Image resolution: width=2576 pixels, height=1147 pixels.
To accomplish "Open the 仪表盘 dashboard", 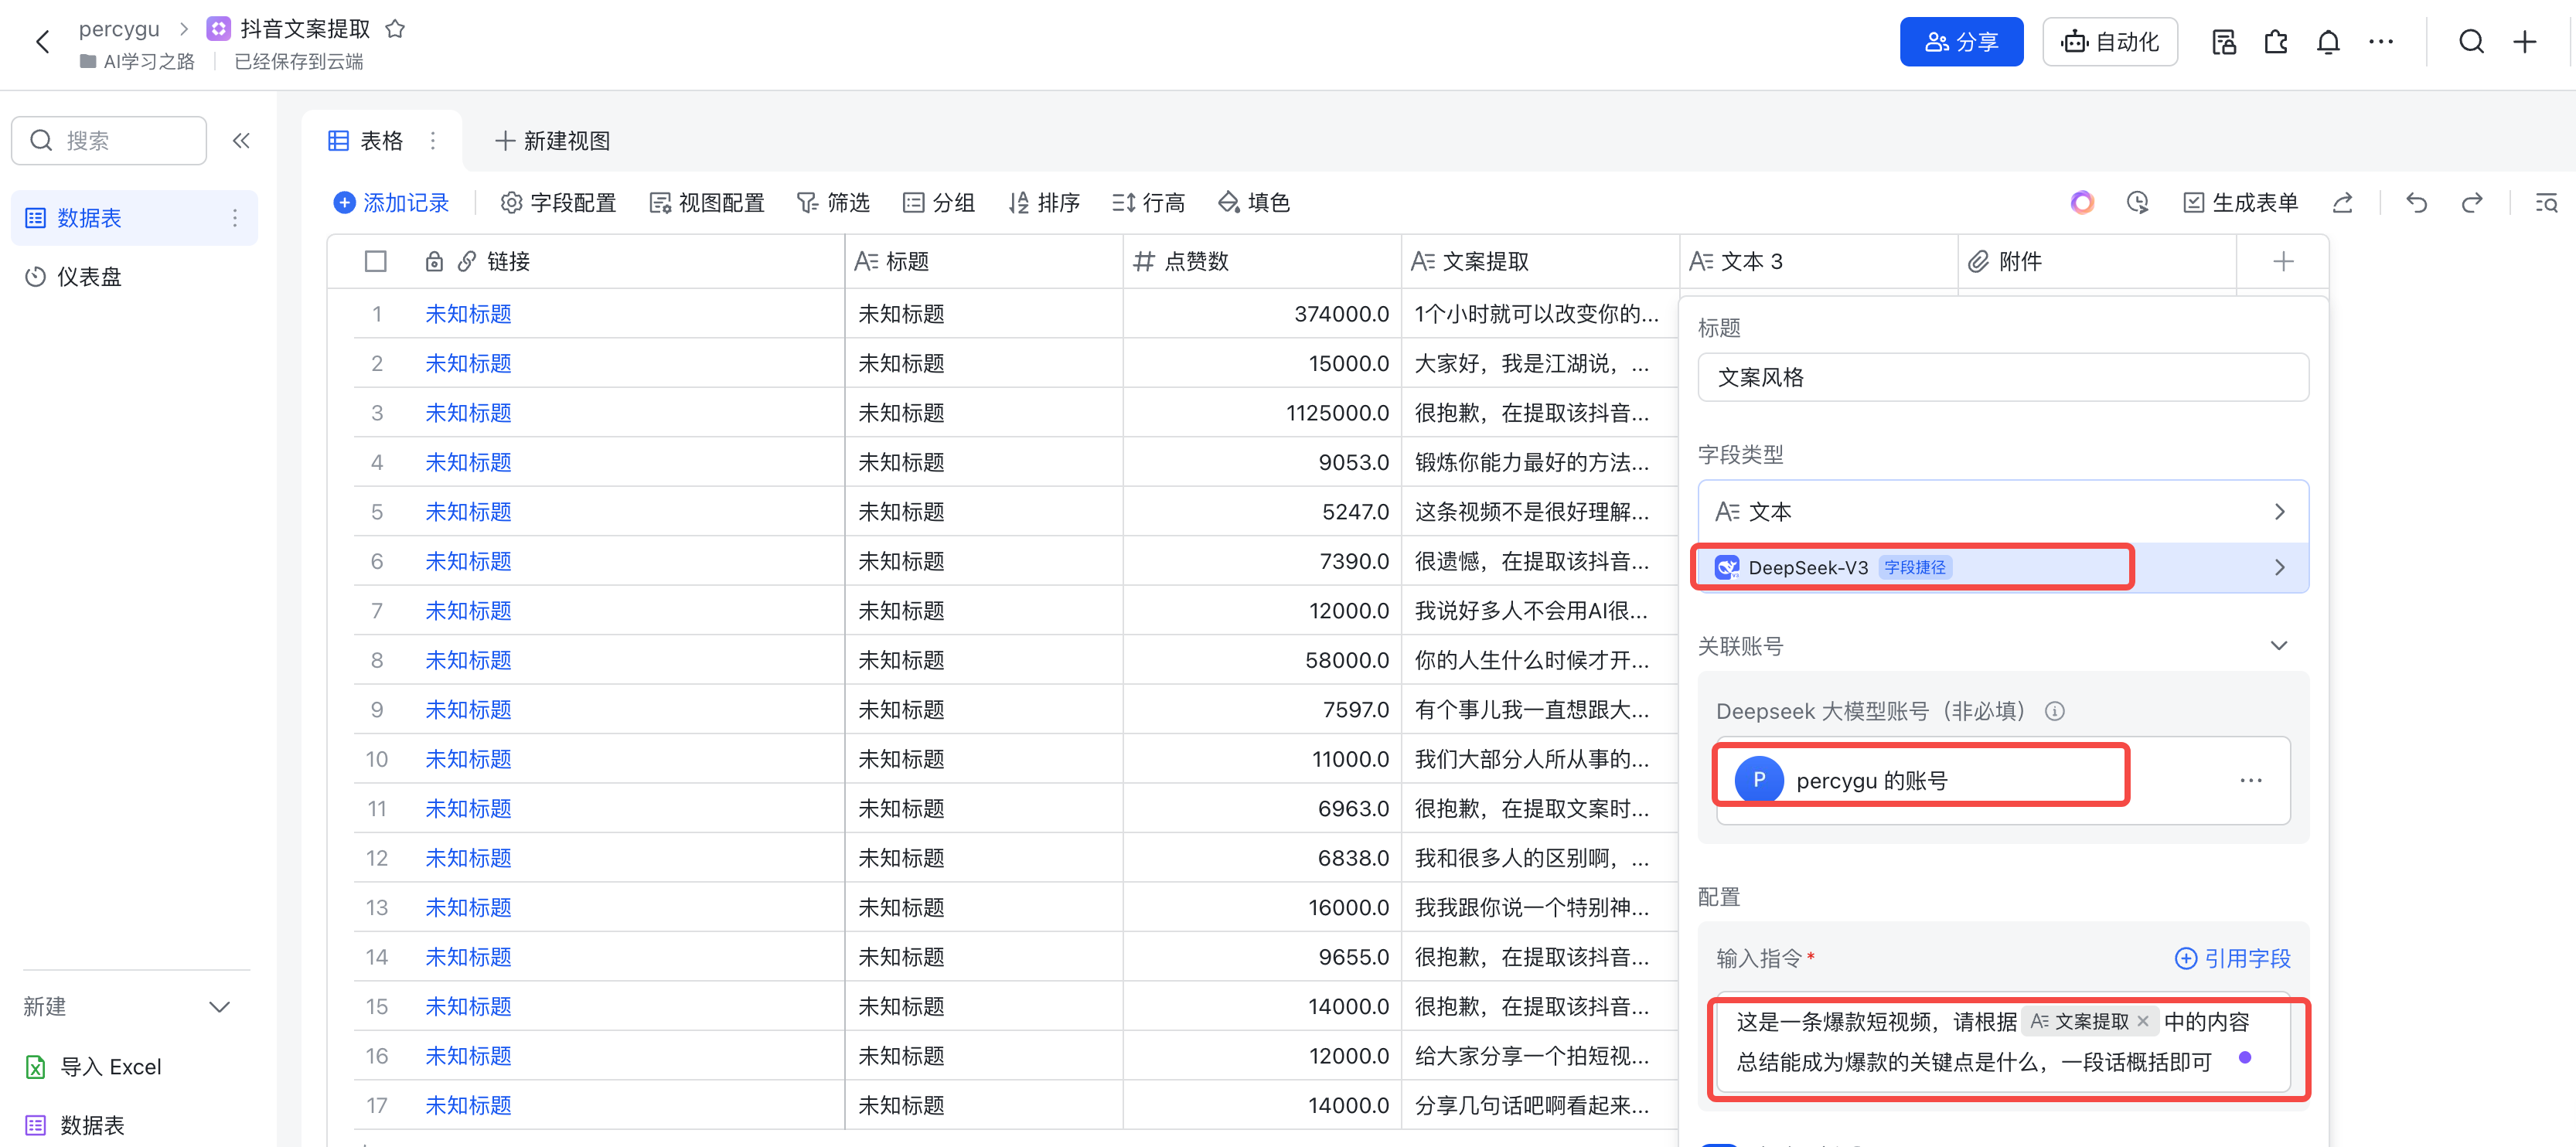I will pyautogui.click(x=74, y=277).
